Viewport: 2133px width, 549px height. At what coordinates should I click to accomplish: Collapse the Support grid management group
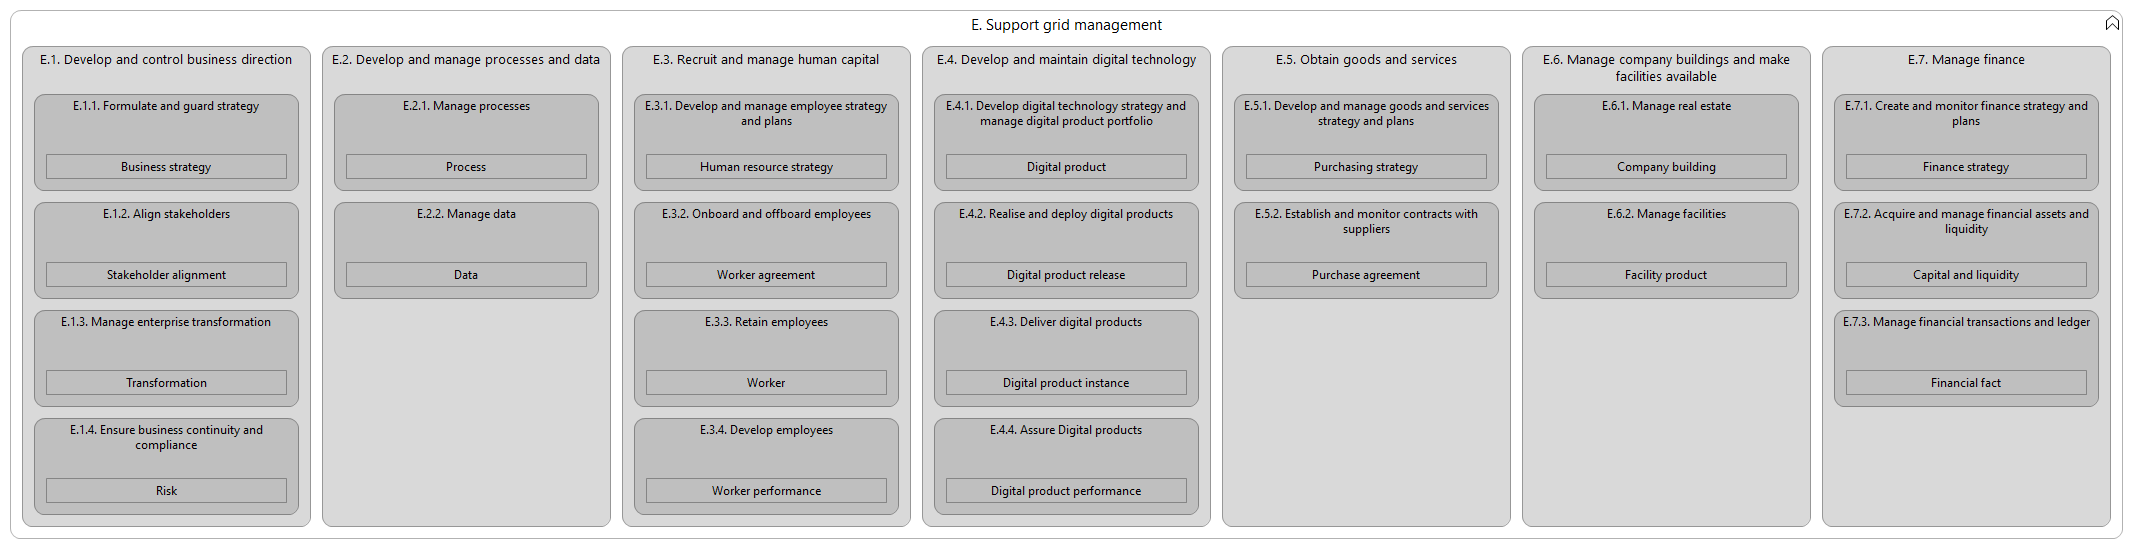[2112, 23]
